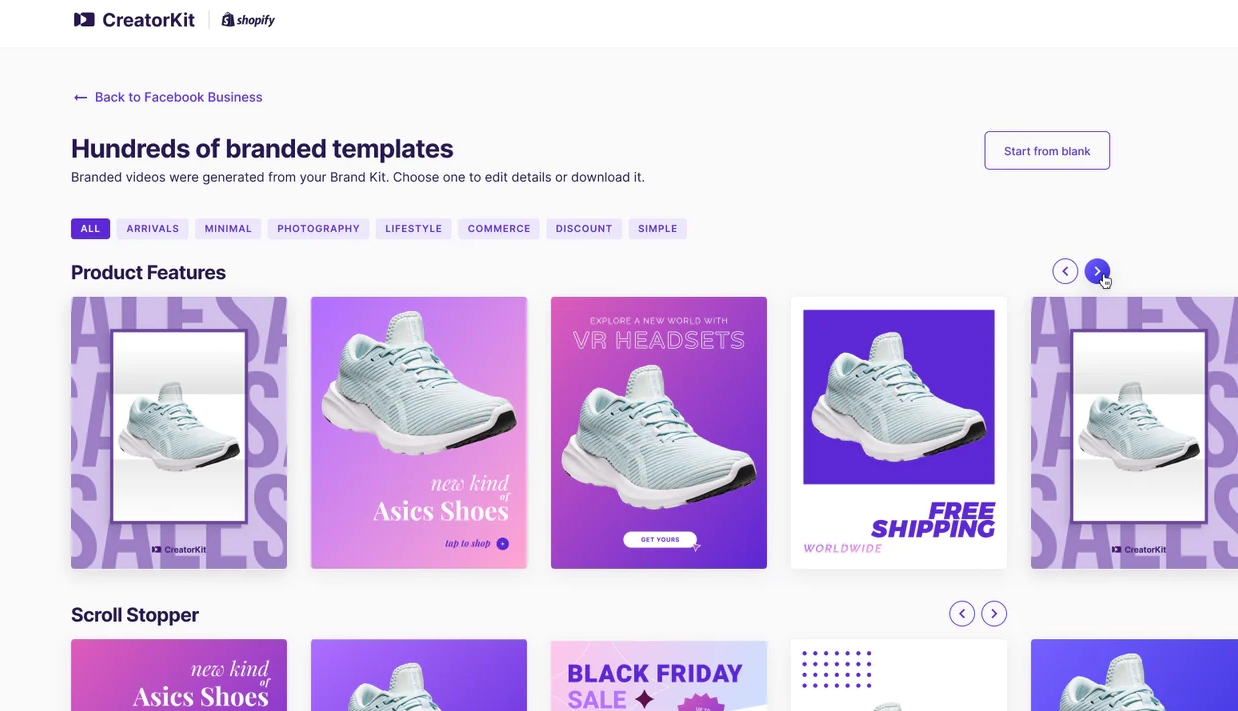Image resolution: width=1238 pixels, height=711 pixels.
Task: Select the COMMERCE filter tag
Action: (499, 229)
